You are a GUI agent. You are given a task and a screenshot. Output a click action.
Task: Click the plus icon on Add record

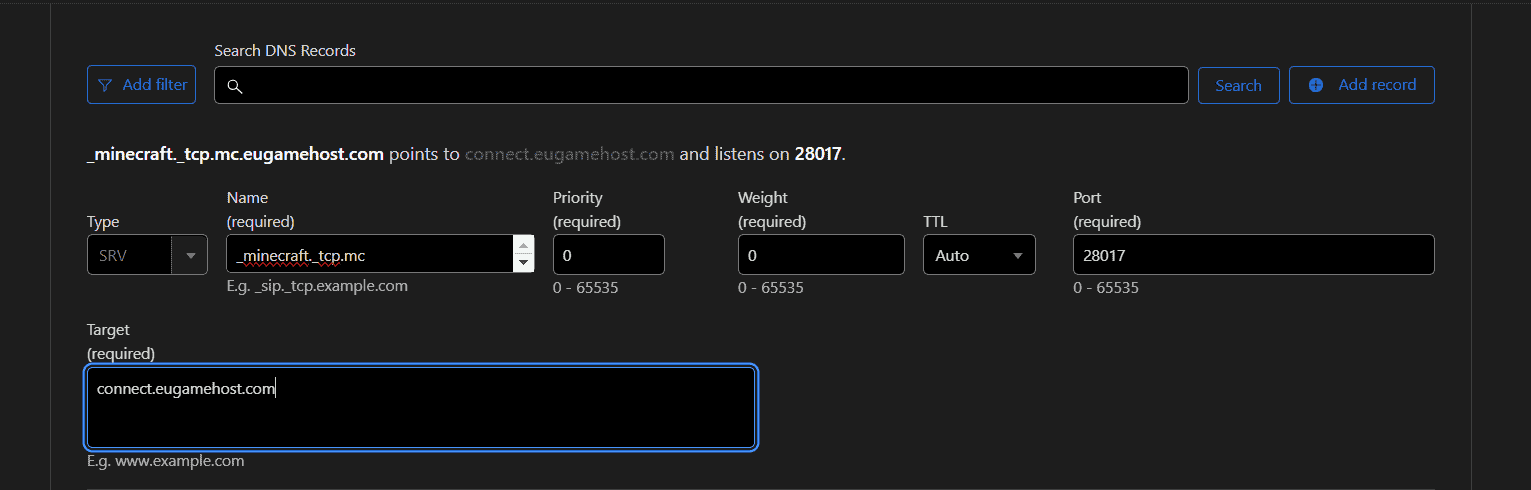pyautogui.click(x=1316, y=85)
